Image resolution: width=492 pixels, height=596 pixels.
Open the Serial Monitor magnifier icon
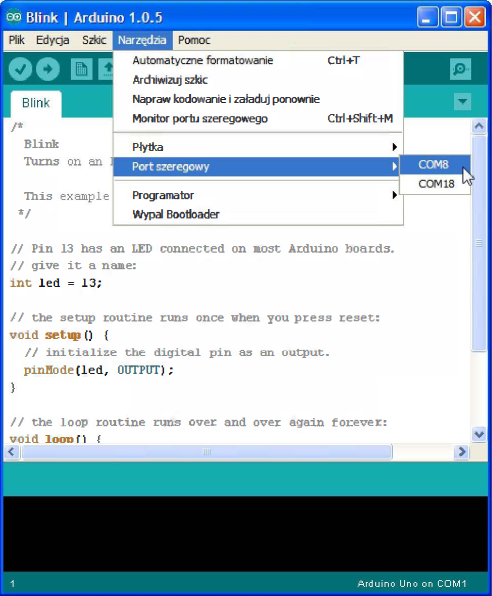[460, 69]
